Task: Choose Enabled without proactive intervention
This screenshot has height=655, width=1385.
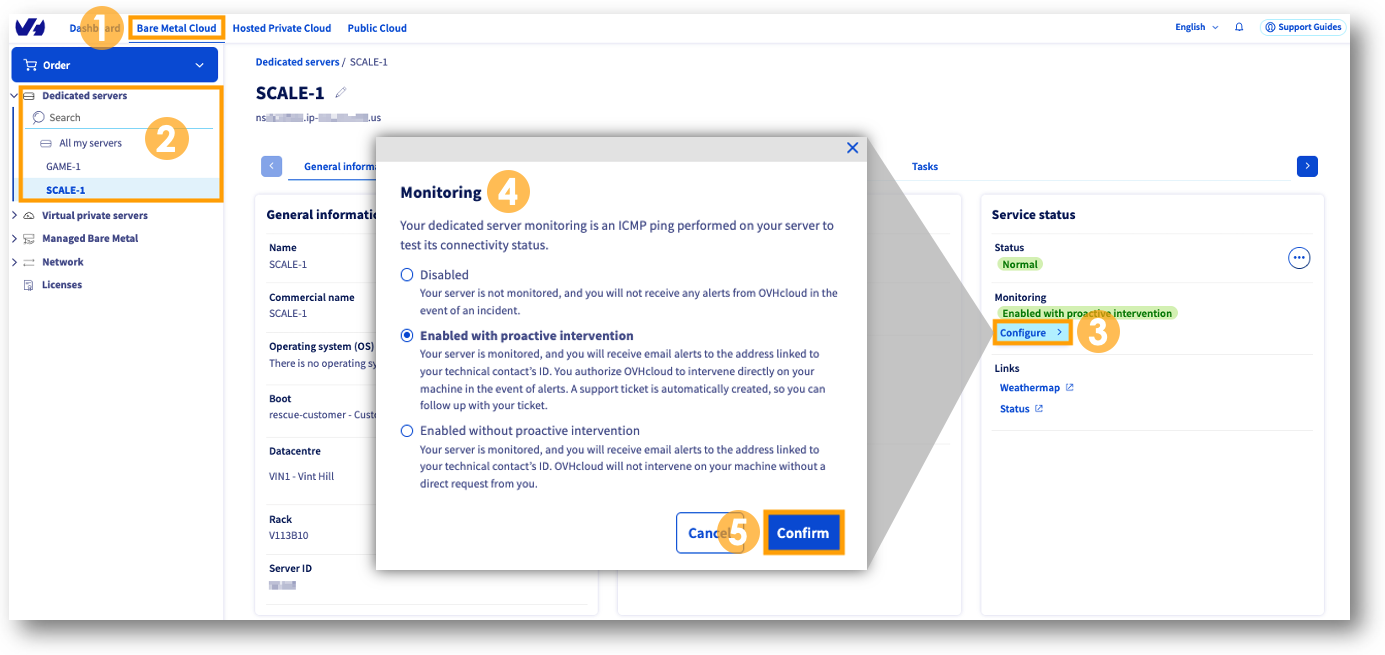Action: 405,430
